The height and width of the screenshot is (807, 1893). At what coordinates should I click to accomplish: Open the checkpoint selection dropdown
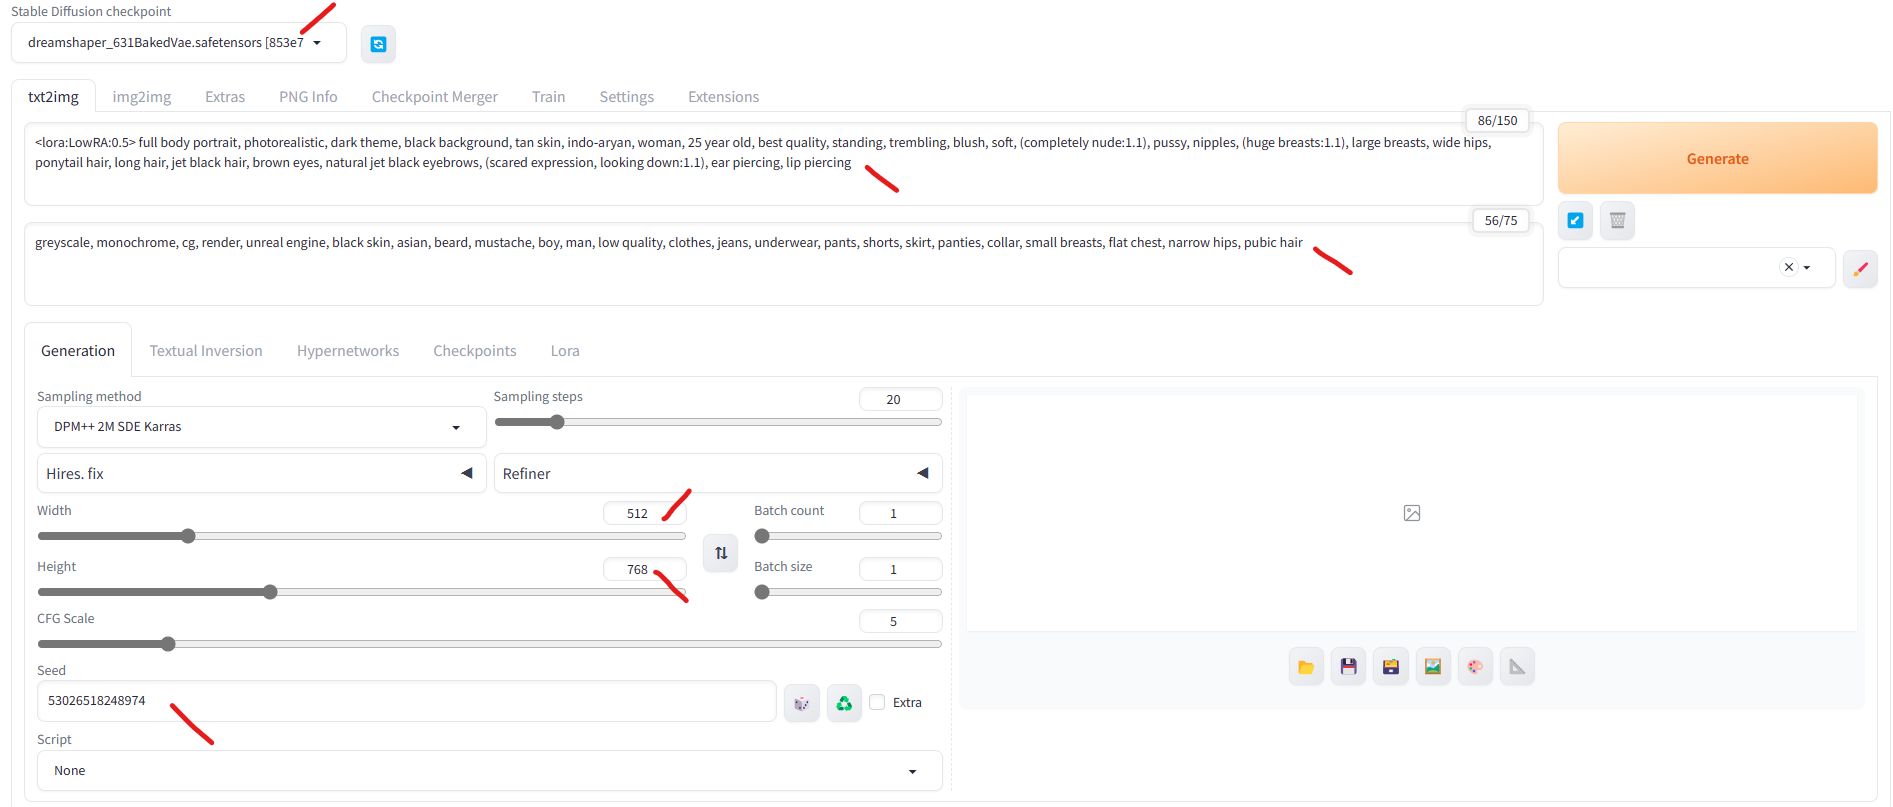178,43
